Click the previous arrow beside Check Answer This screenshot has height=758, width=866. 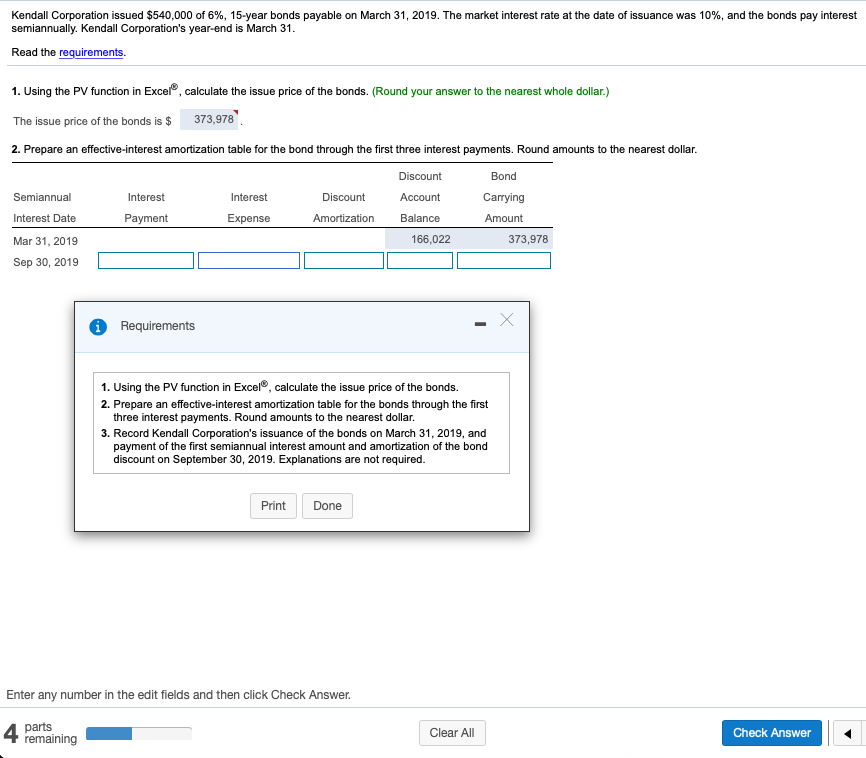[x=847, y=733]
